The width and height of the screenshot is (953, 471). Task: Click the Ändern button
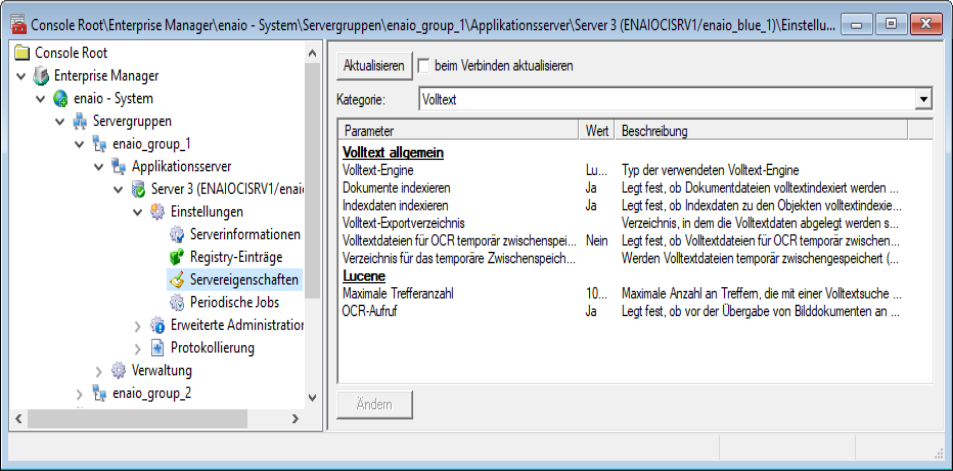pos(376,405)
